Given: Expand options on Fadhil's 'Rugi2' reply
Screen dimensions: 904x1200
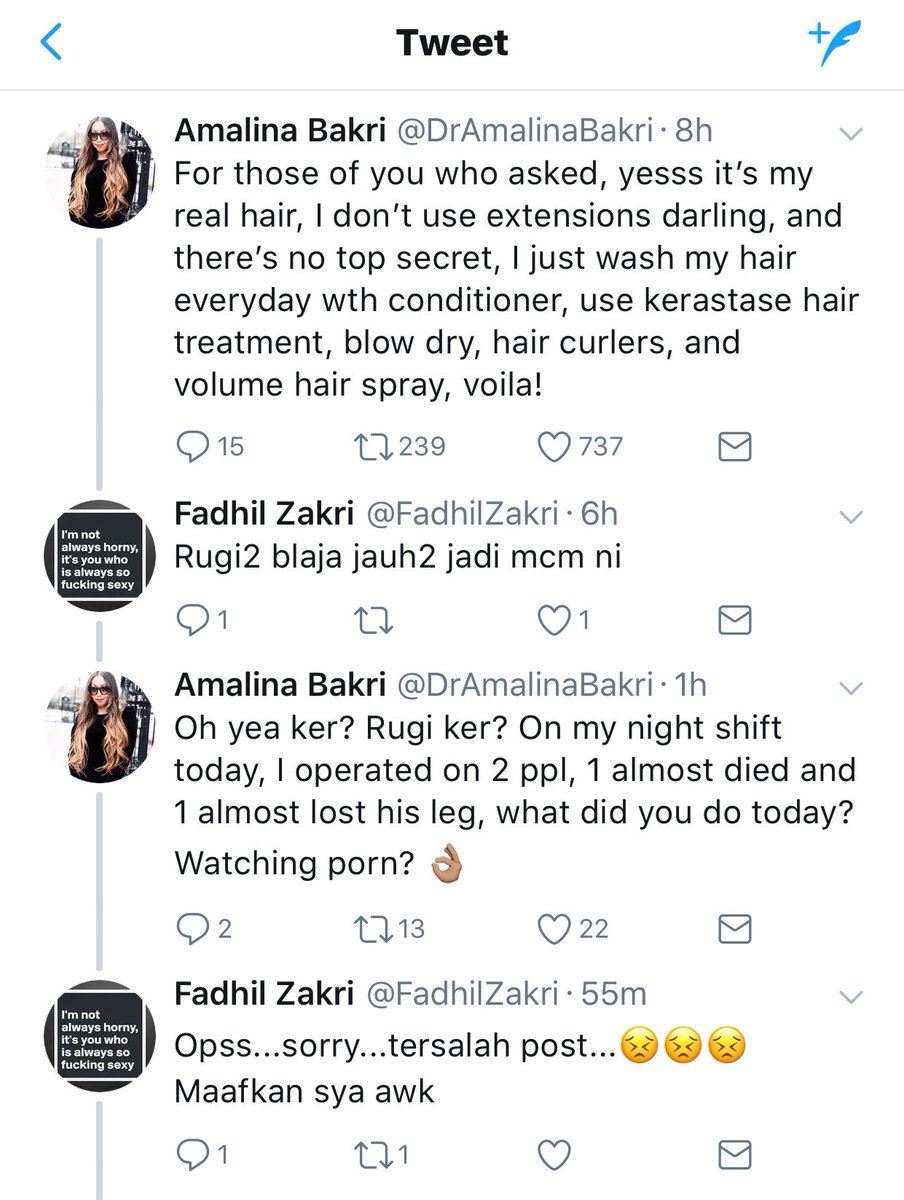Looking at the screenshot, I should coord(851,516).
